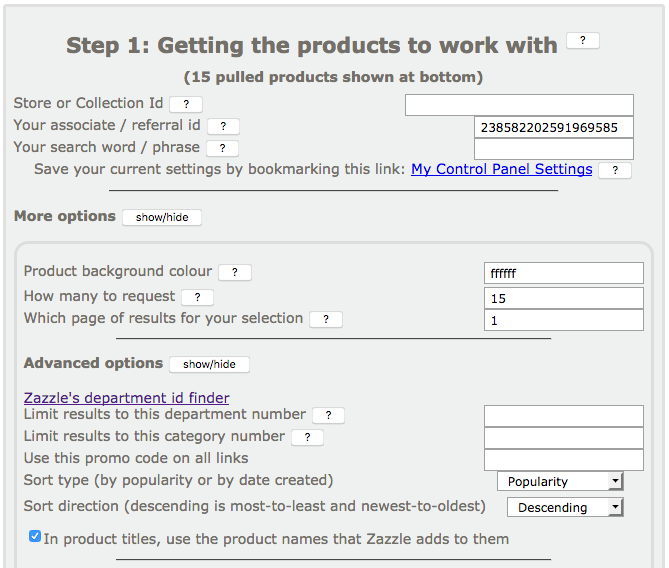Viewport: 669px width, 568px height.
Task: Open the Sort type Popularity dropdown
Action: pos(559,482)
